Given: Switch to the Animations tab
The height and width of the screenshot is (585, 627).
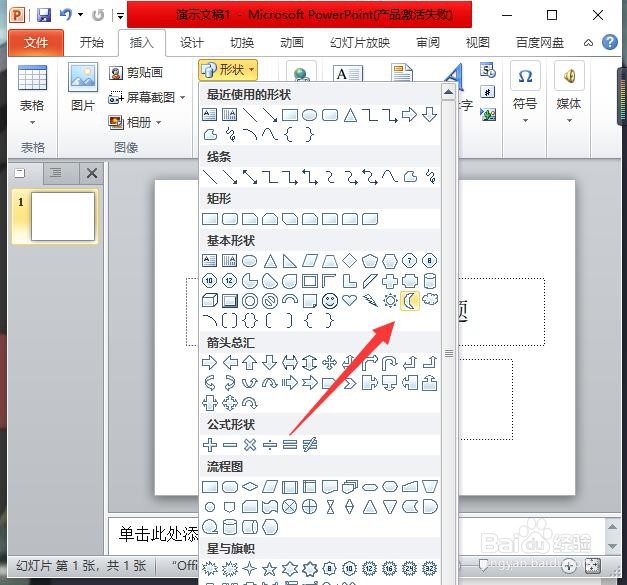Looking at the screenshot, I should pyautogui.click(x=292, y=42).
